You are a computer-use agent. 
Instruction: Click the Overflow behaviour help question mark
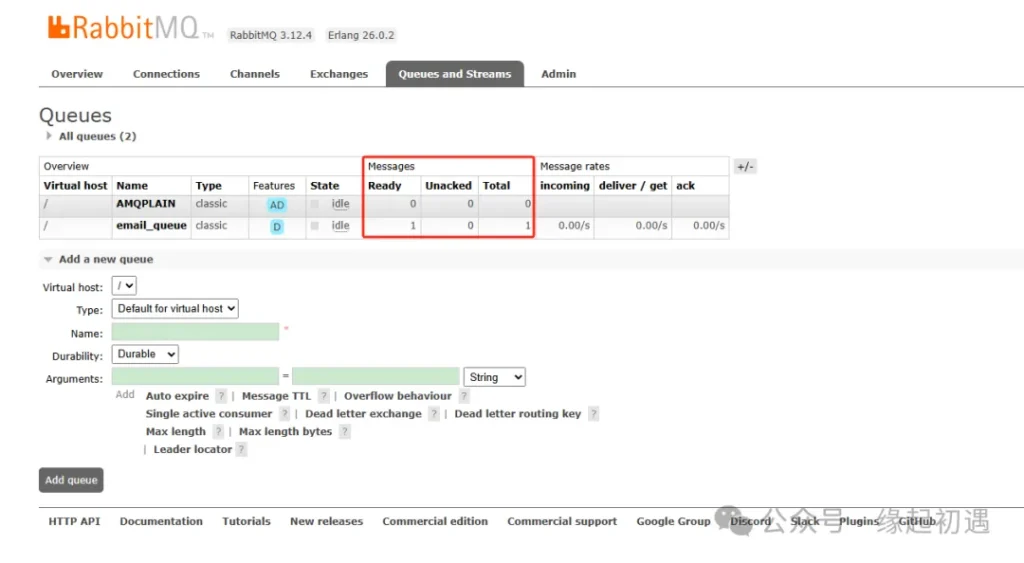464,396
